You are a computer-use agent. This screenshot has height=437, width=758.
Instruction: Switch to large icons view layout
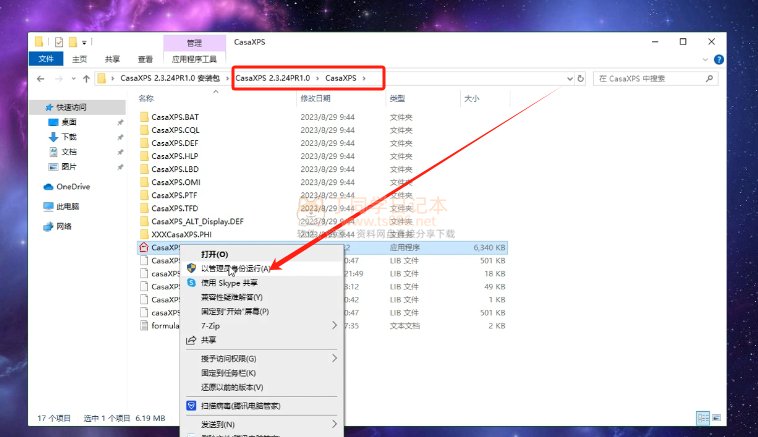pos(716,418)
